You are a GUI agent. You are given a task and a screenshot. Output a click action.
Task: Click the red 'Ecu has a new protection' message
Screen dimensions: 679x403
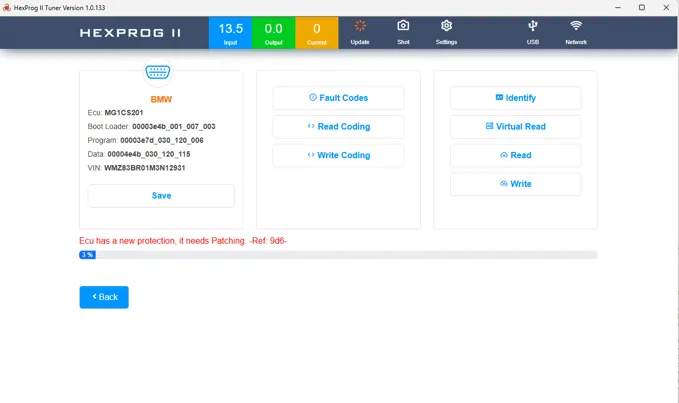pyautogui.click(x=183, y=241)
